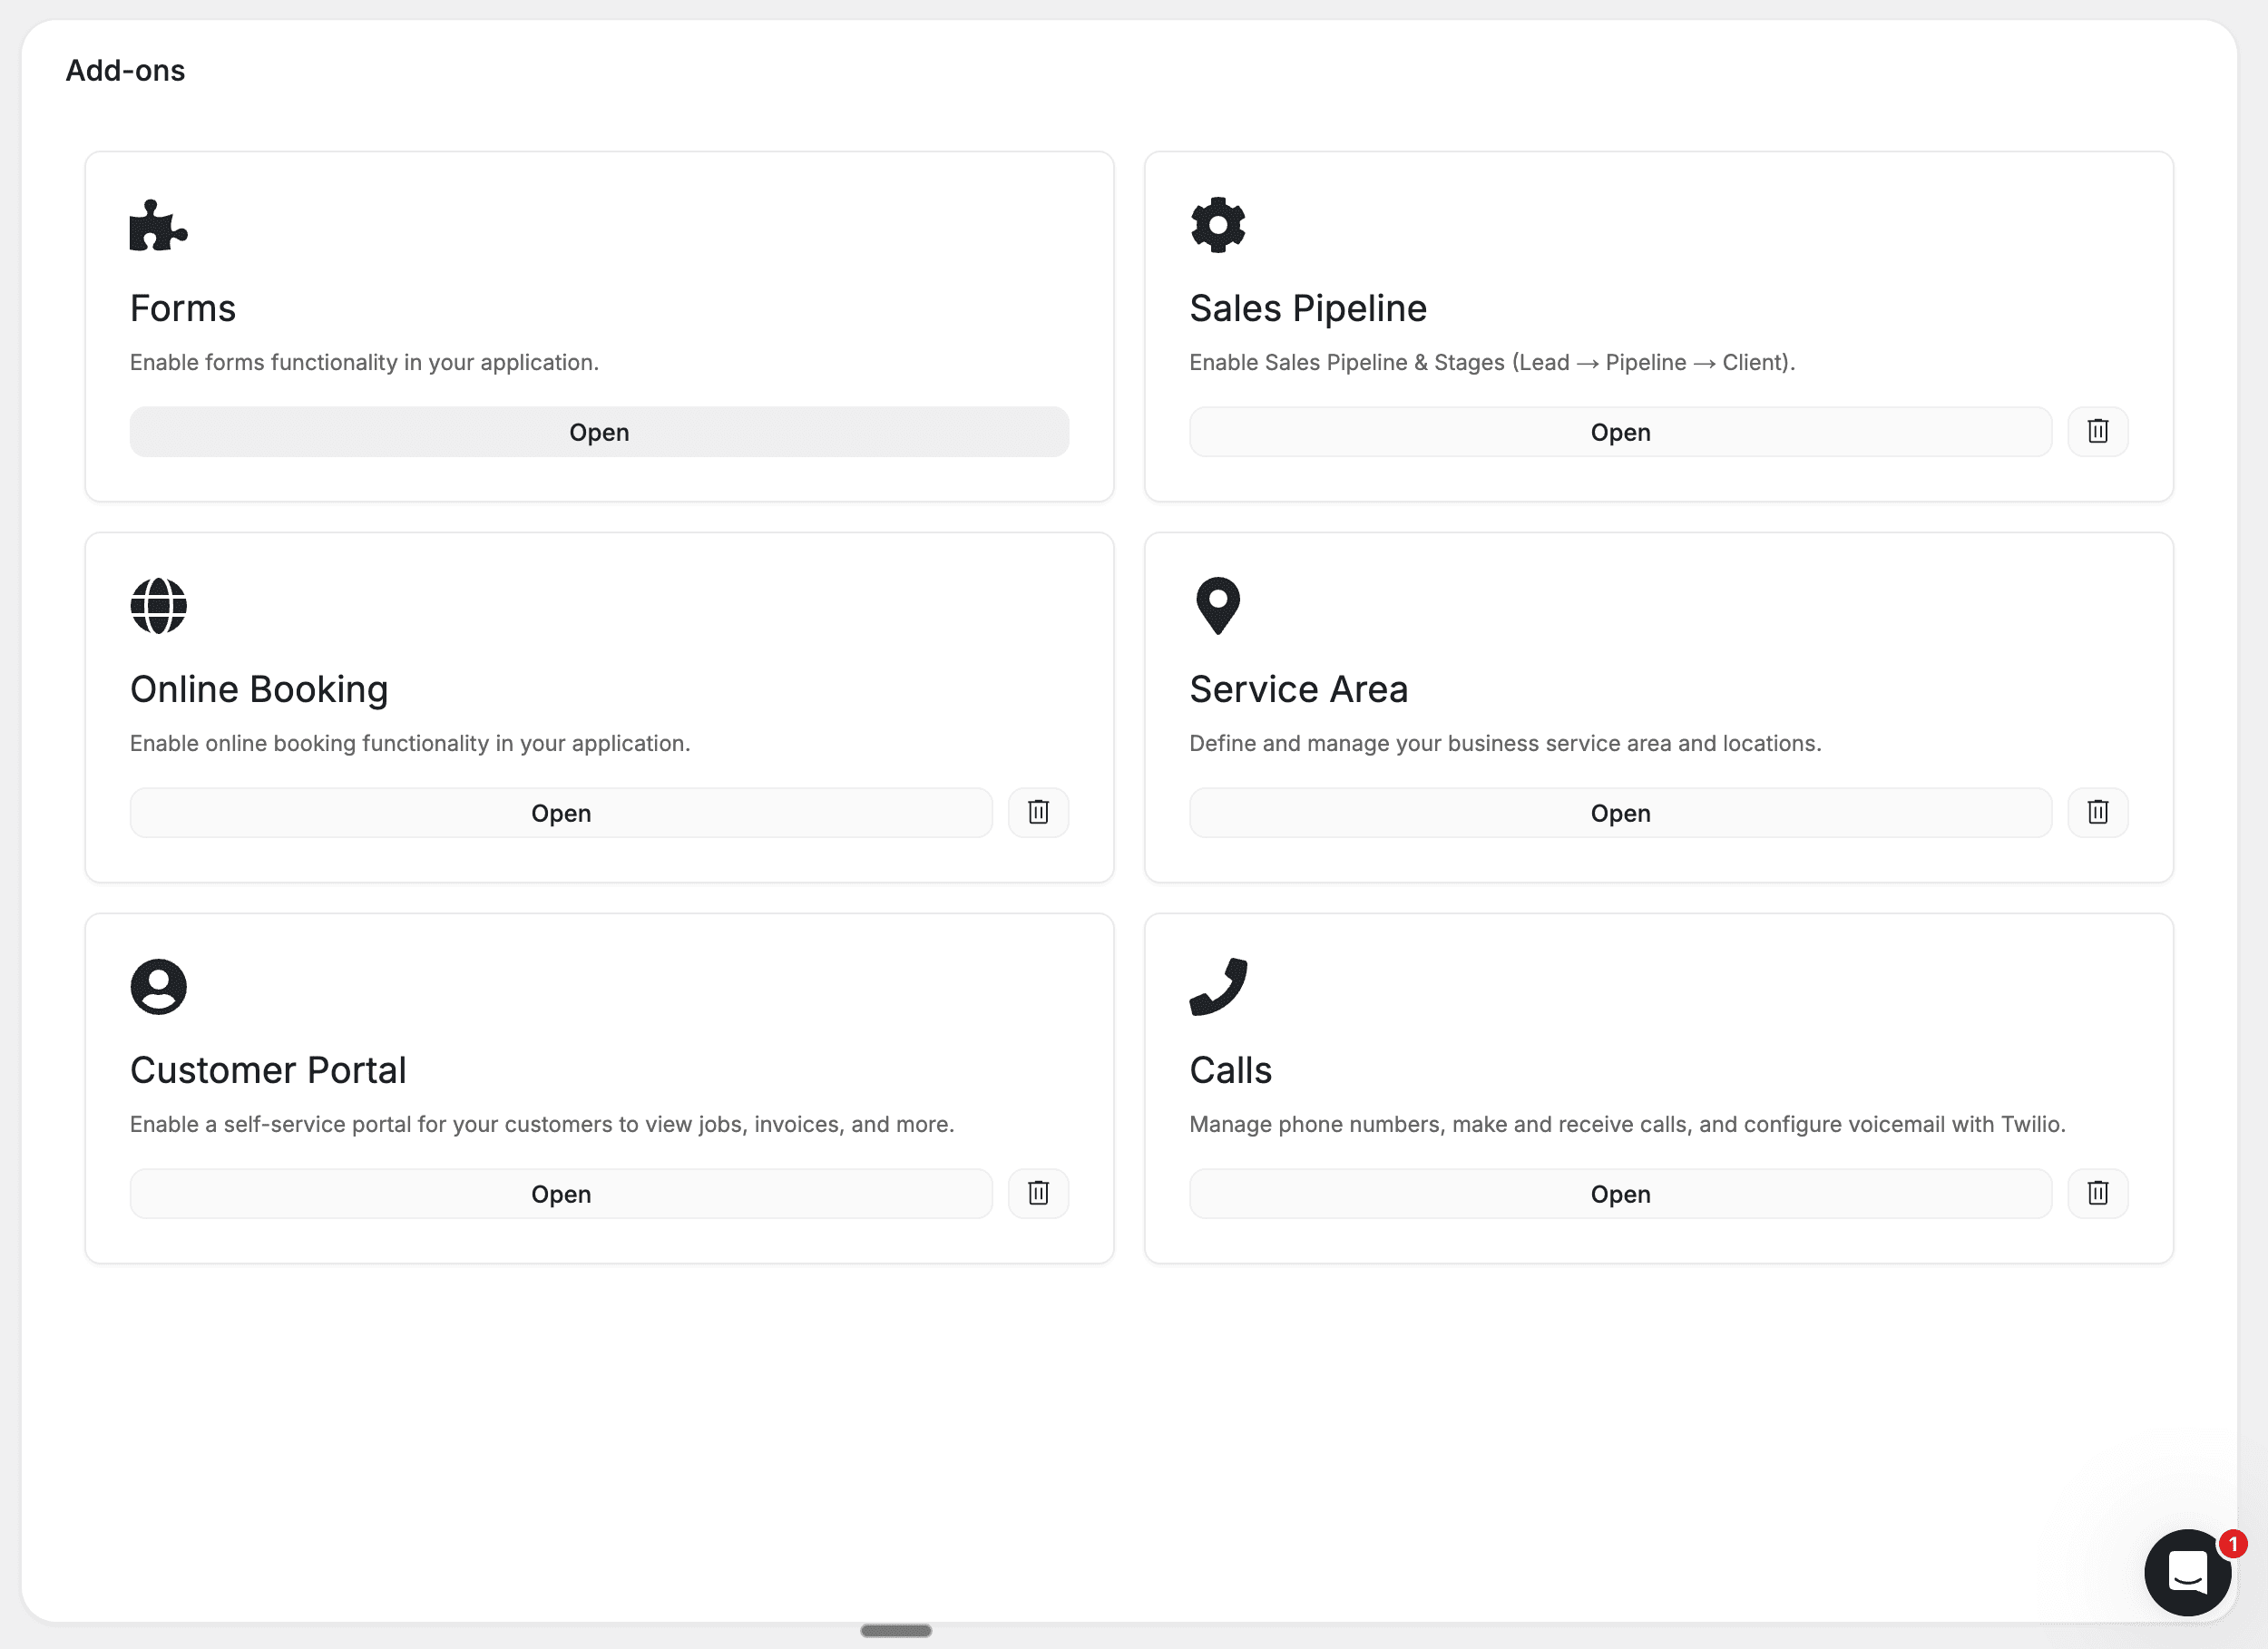Screen dimensions: 2268x1649
Task: Open the Service Area add-on
Action: (1620, 812)
